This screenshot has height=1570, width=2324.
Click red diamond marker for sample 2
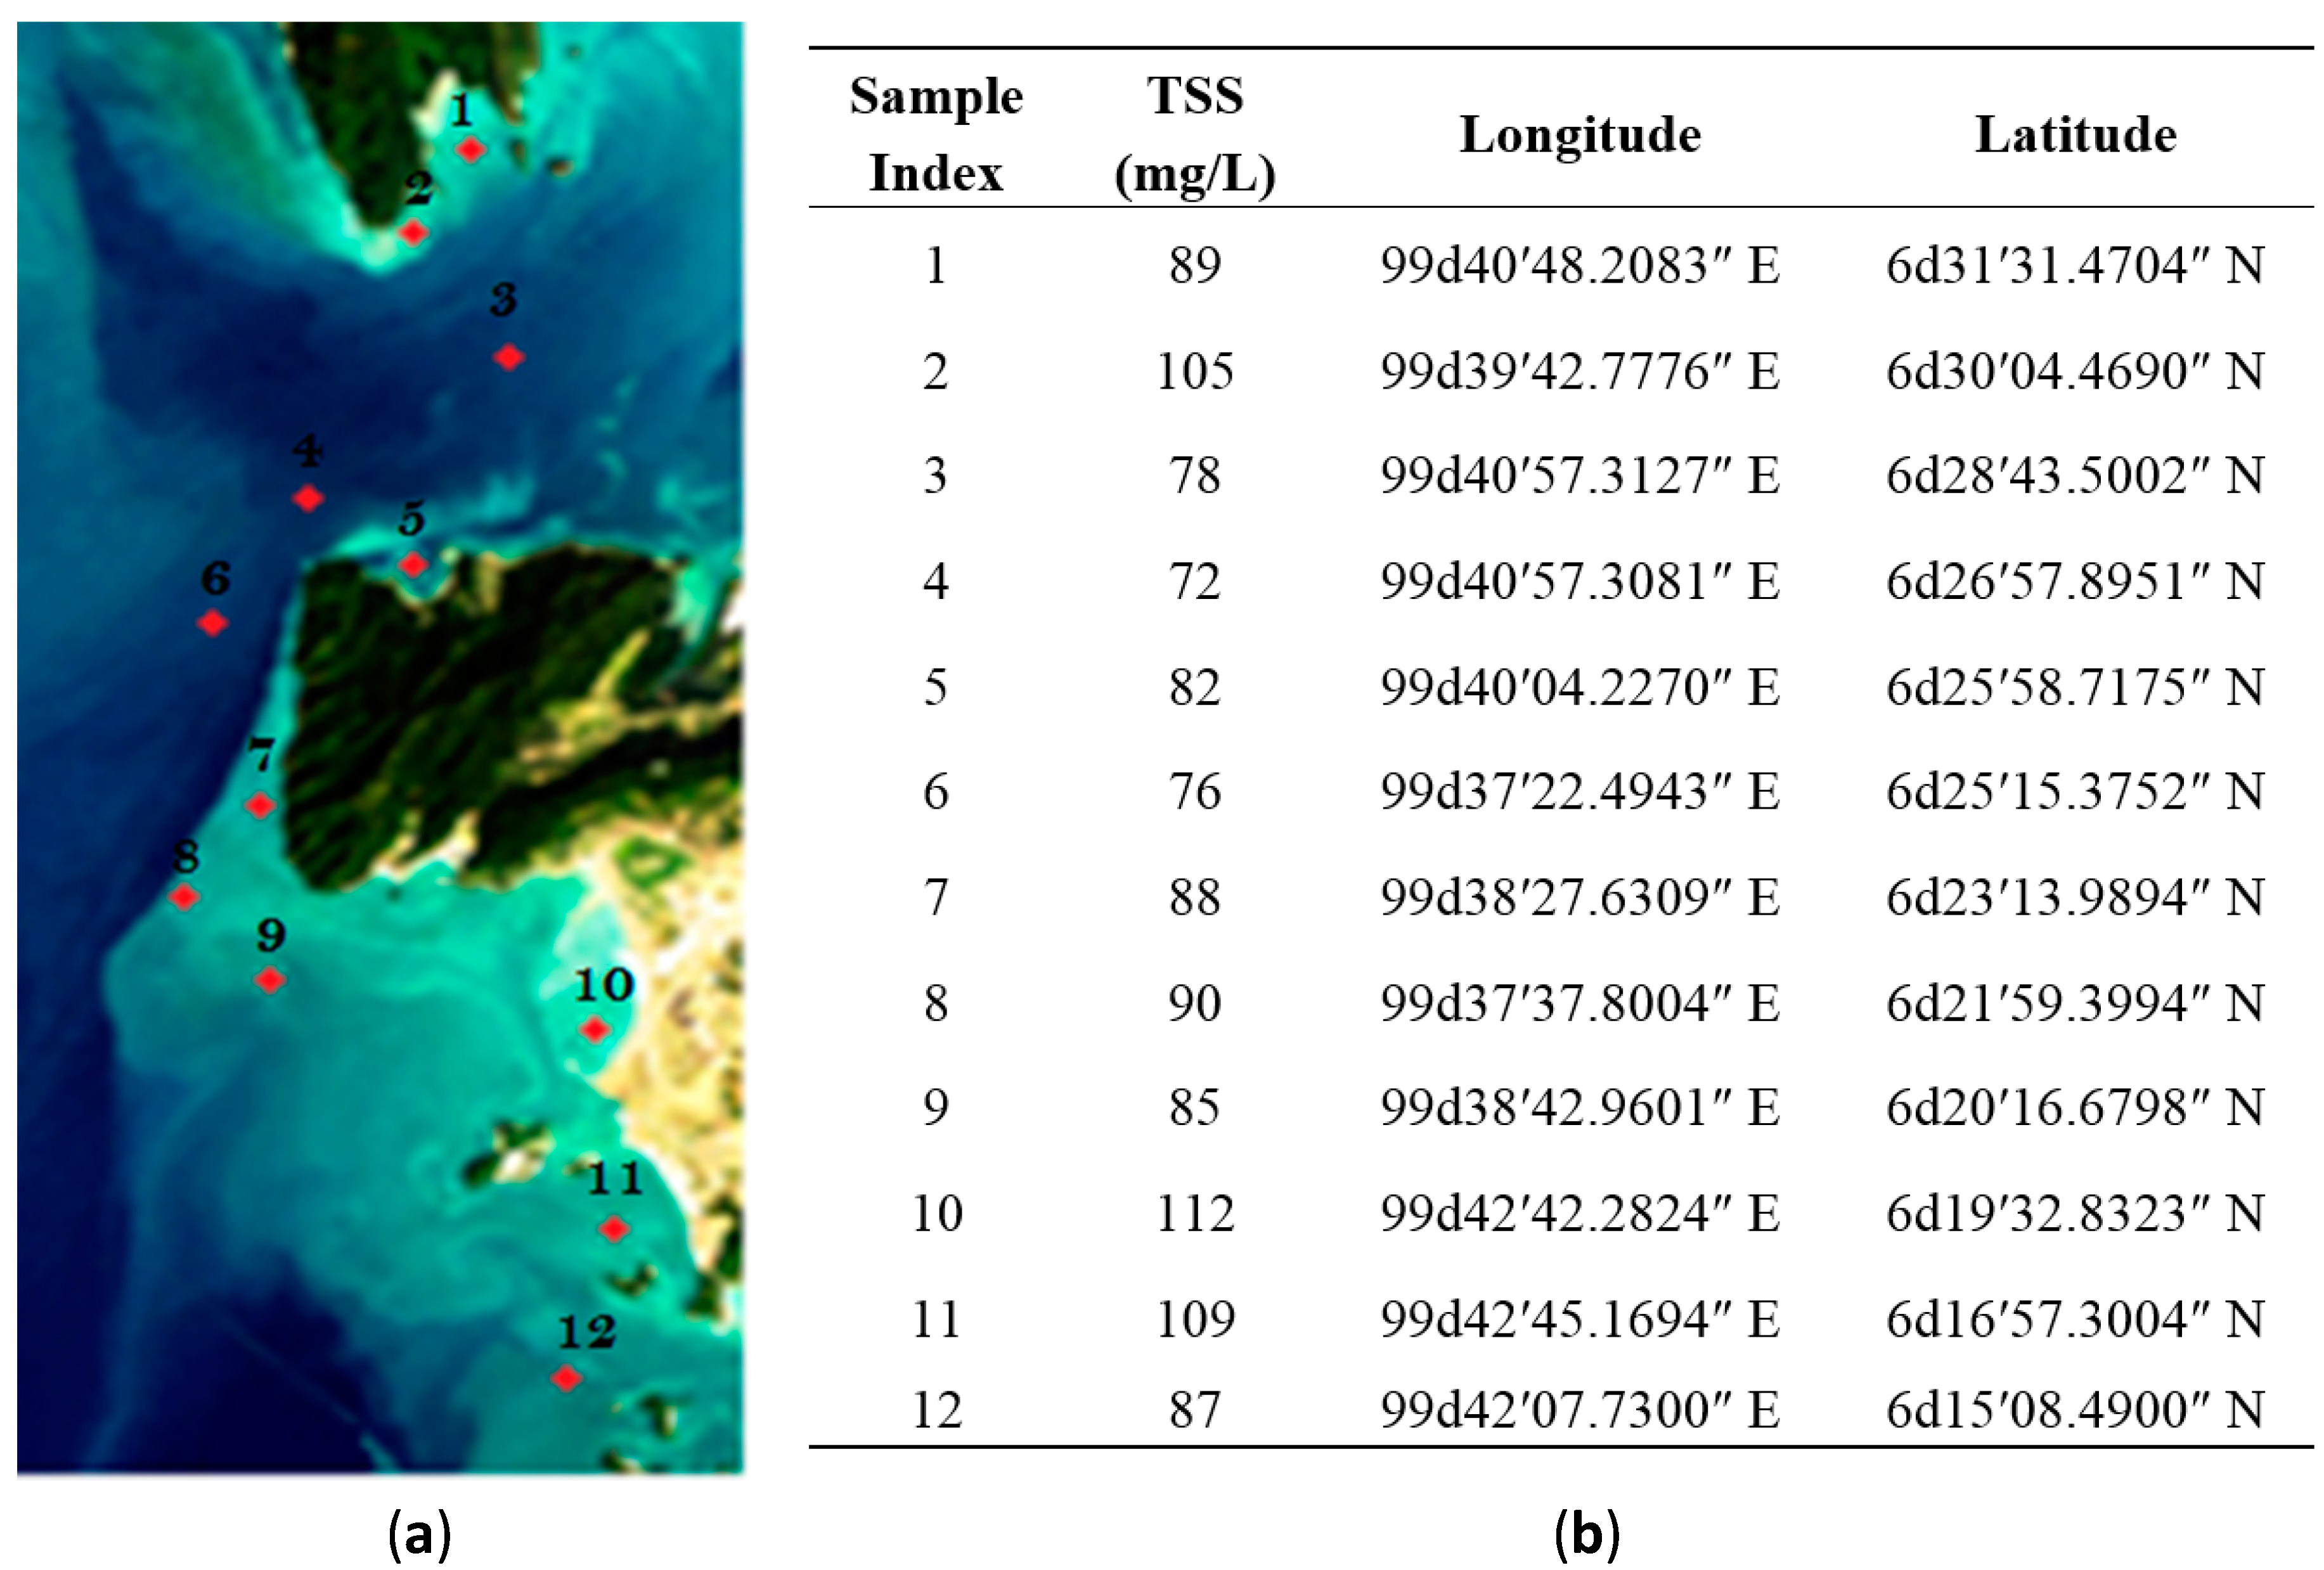tap(413, 233)
